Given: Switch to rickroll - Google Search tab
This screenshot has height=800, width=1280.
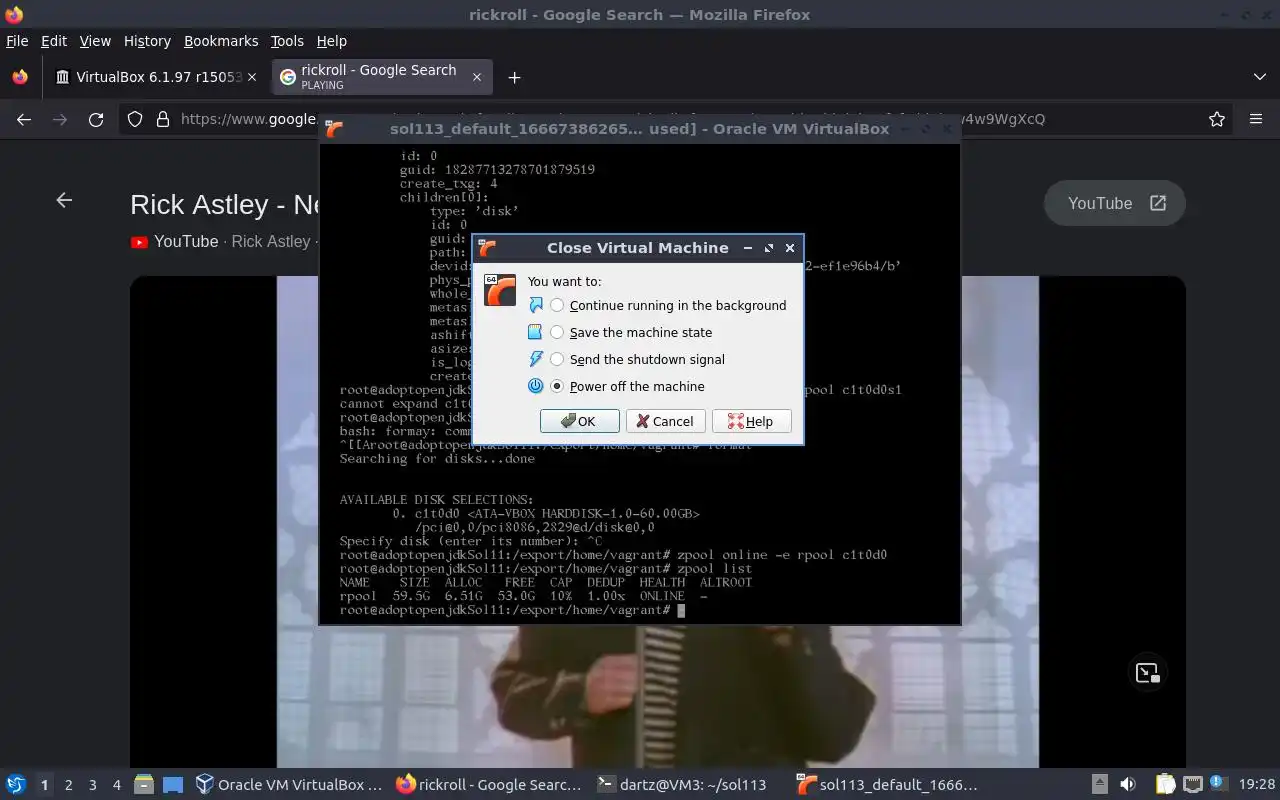Looking at the screenshot, I should point(380,77).
